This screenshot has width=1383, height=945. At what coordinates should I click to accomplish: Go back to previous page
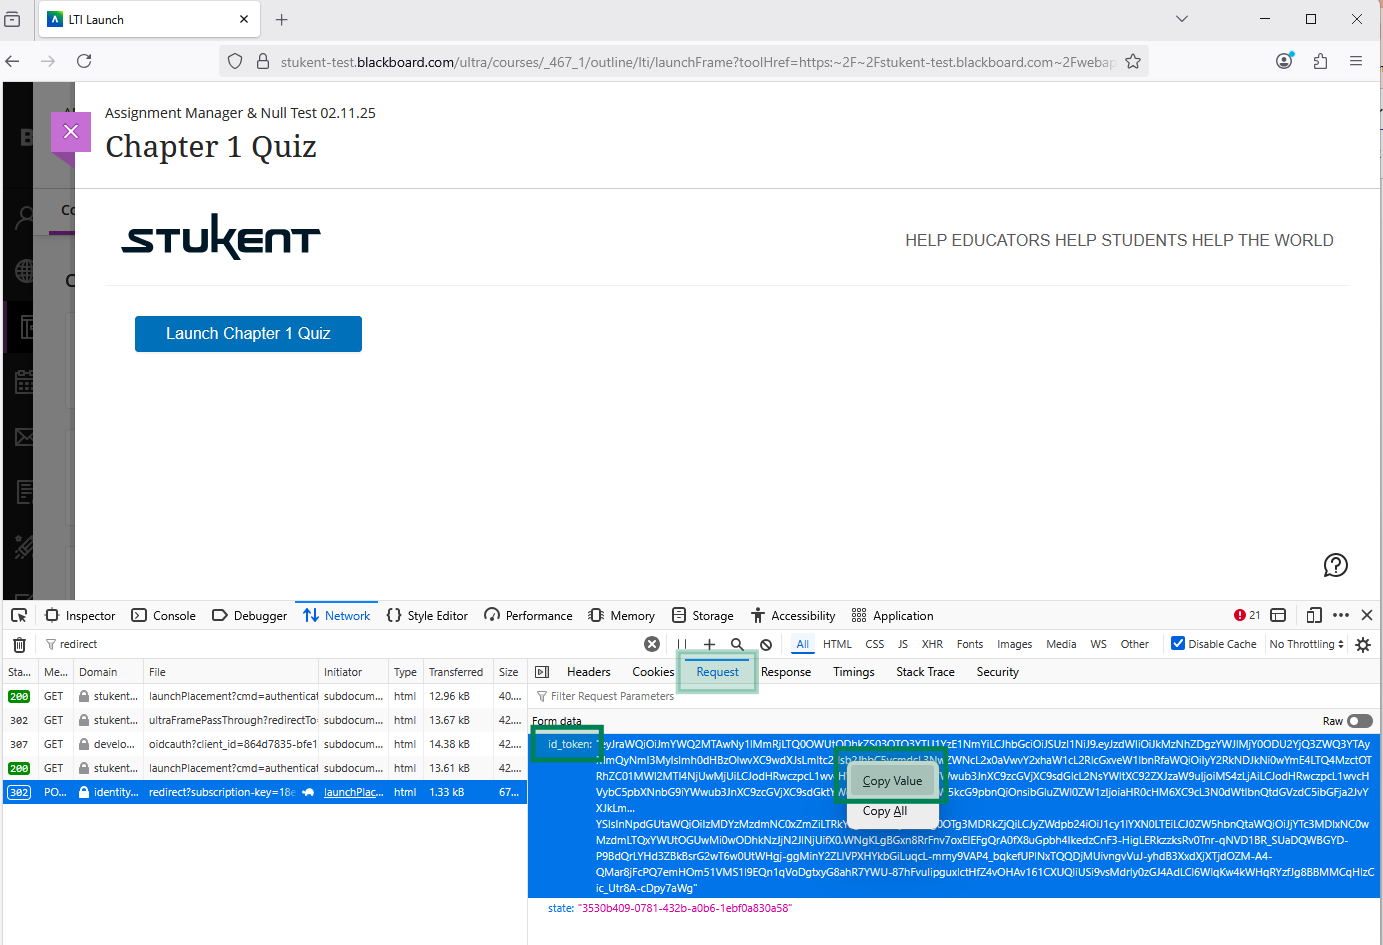click(12, 61)
